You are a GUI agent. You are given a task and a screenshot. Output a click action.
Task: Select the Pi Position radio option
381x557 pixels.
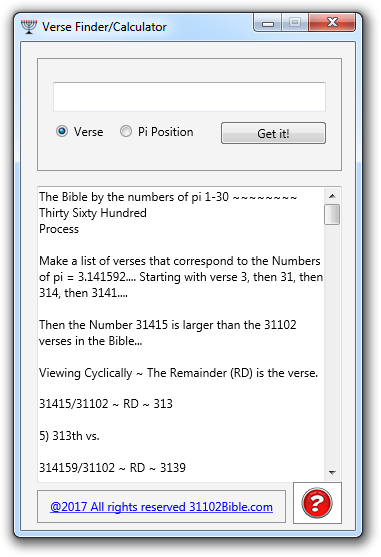(x=126, y=131)
